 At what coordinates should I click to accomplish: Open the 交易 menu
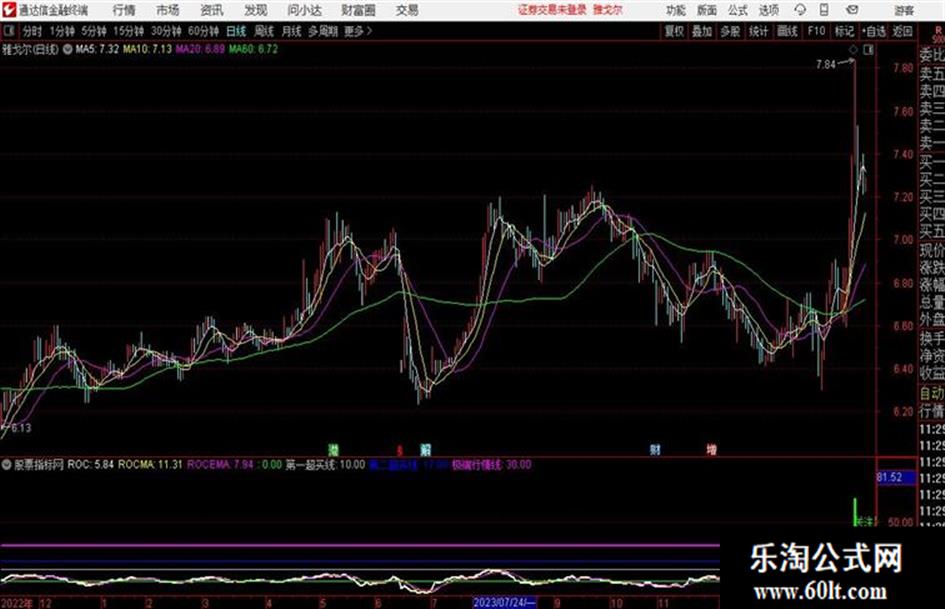pos(407,10)
